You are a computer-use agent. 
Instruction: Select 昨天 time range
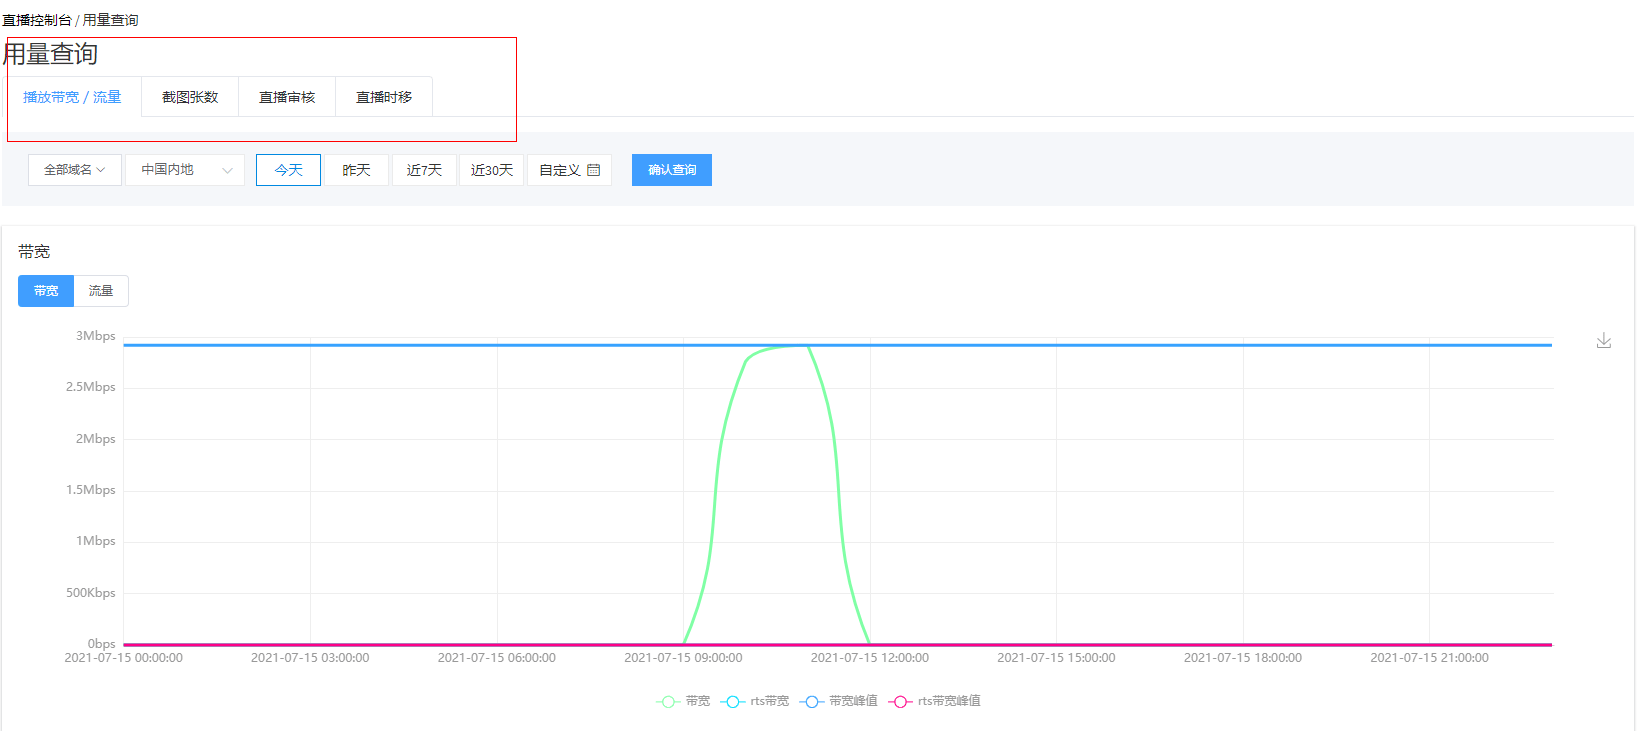click(356, 170)
